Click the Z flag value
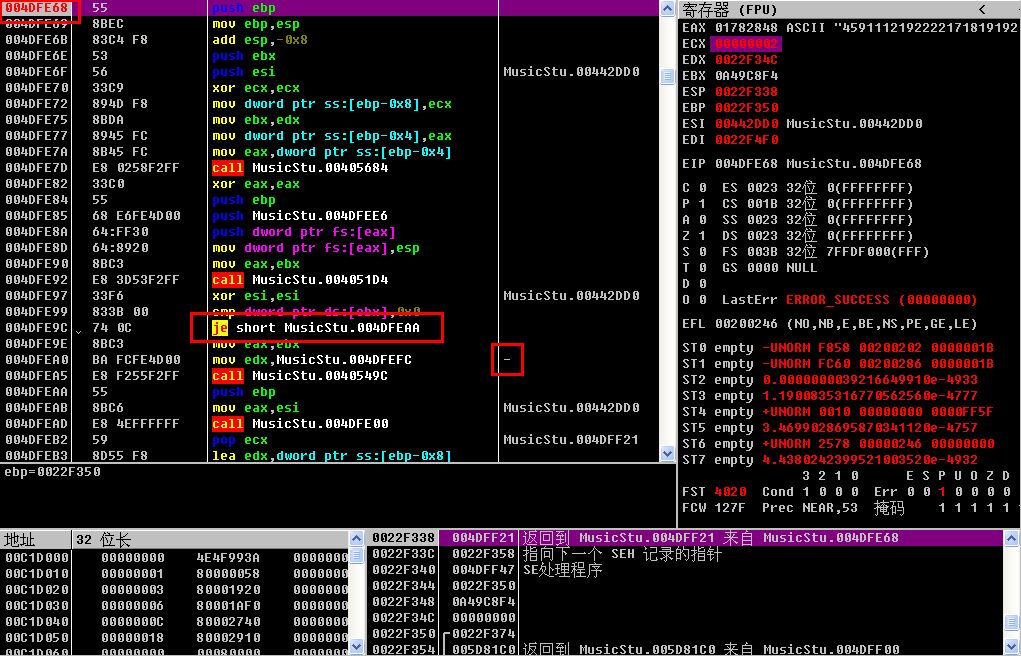This screenshot has height=656, width=1021. [703, 236]
